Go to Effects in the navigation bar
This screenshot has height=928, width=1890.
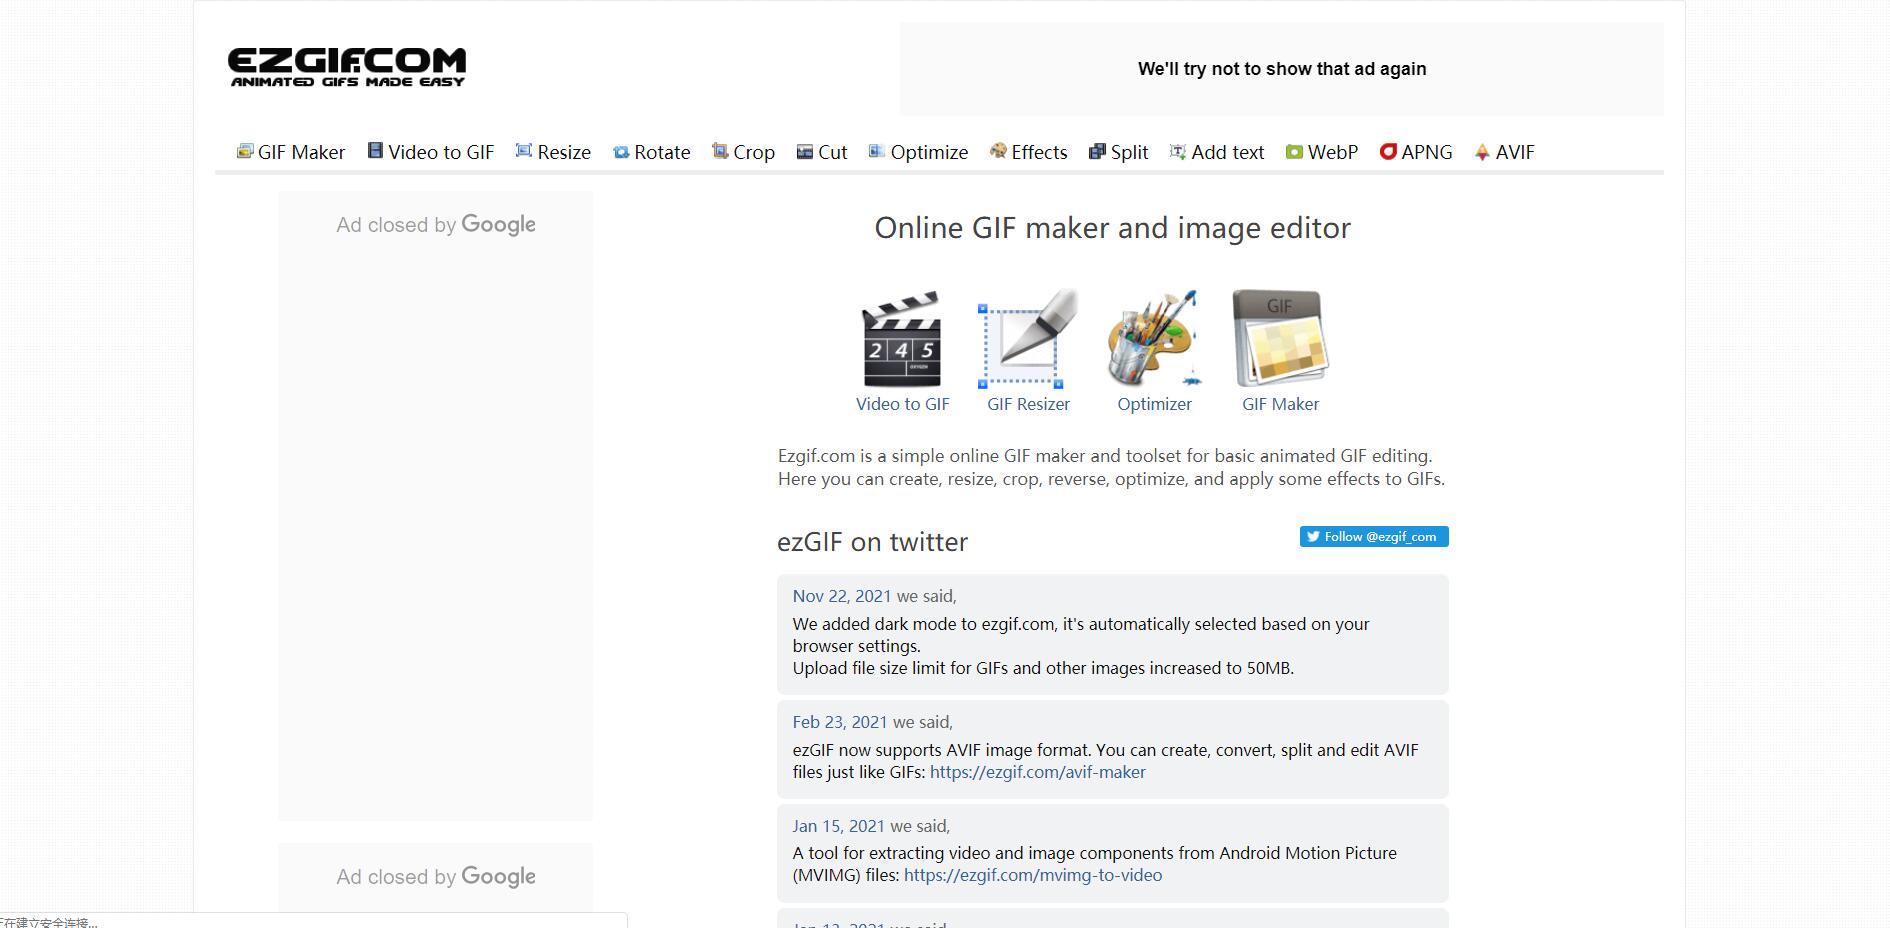click(1028, 152)
